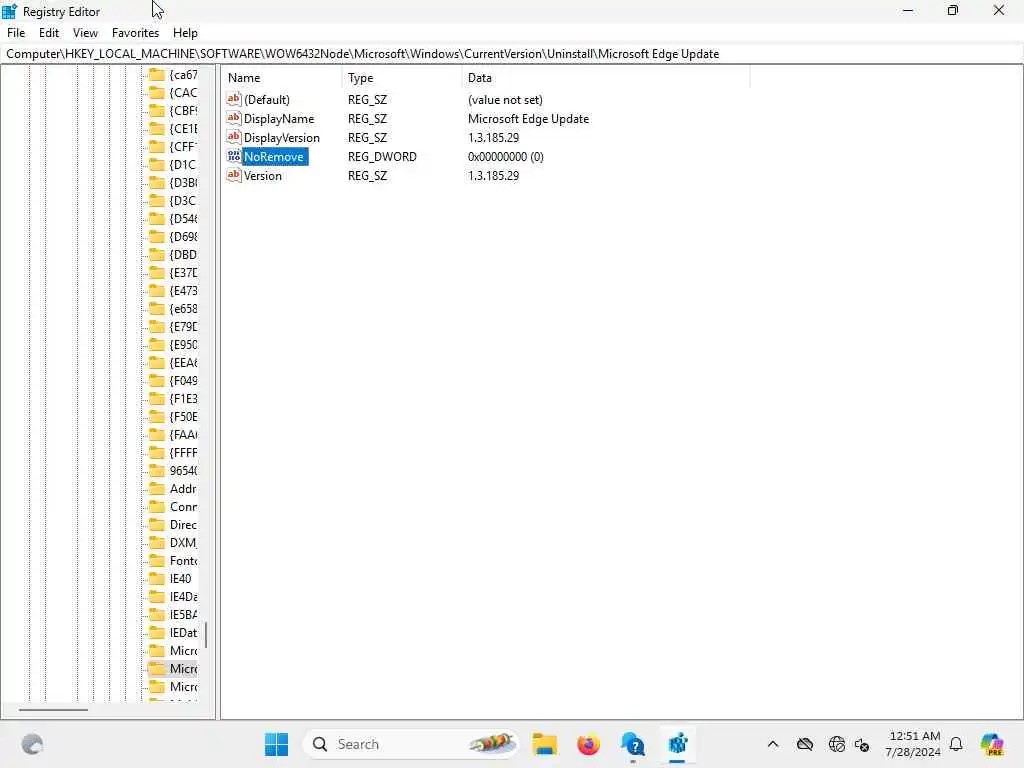Select the DXM key in tree
Image resolution: width=1024 pixels, height=768 pixels.
pyautogui.click(x=183, y=543)
